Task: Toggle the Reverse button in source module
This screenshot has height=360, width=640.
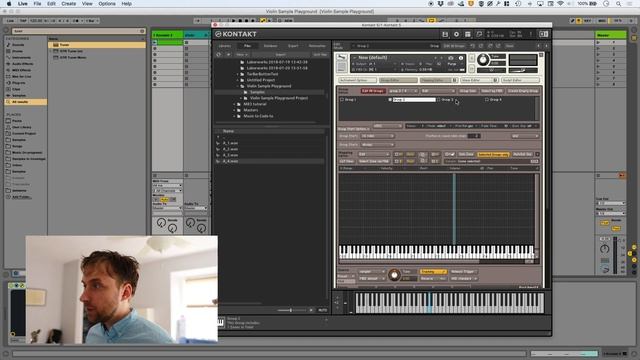Action: [x=433, y=279]
